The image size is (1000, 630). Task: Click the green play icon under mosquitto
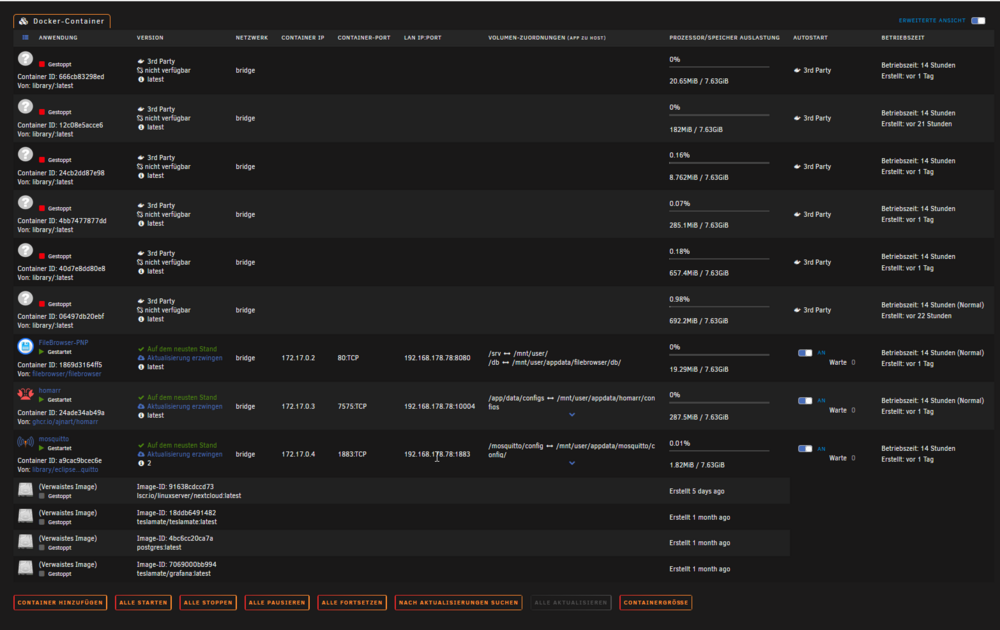(x=41, y=448)
